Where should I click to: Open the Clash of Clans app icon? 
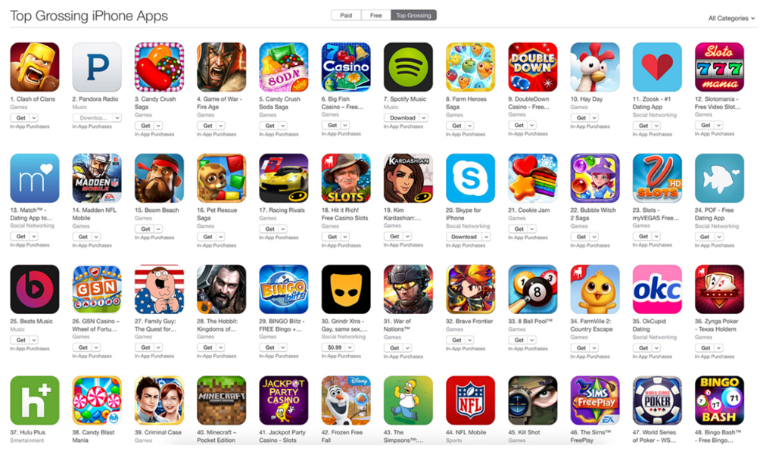[35, 67]
